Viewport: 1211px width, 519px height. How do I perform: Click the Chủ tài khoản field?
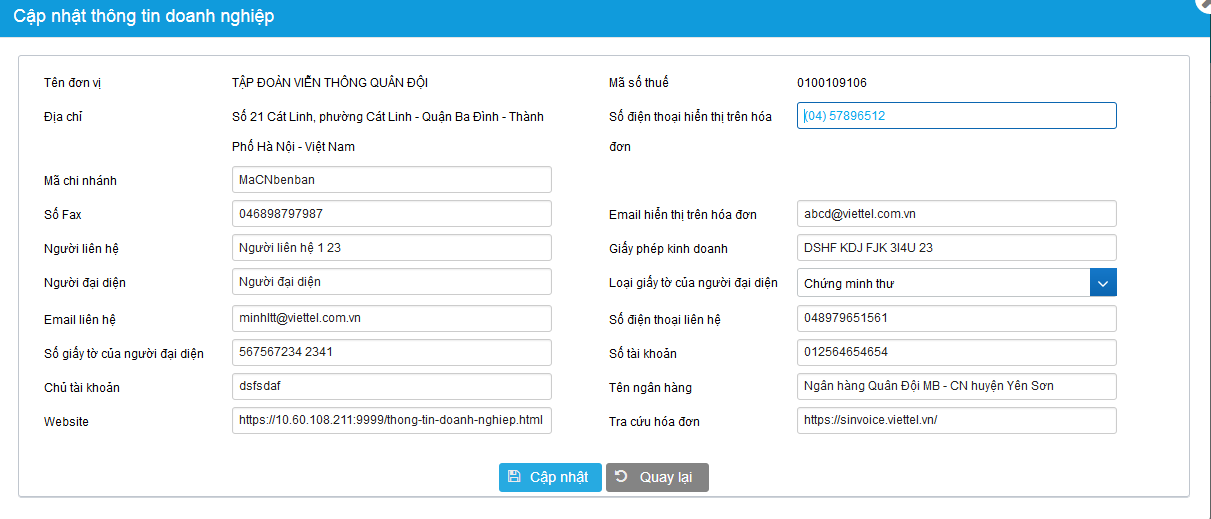click(391, 386)
